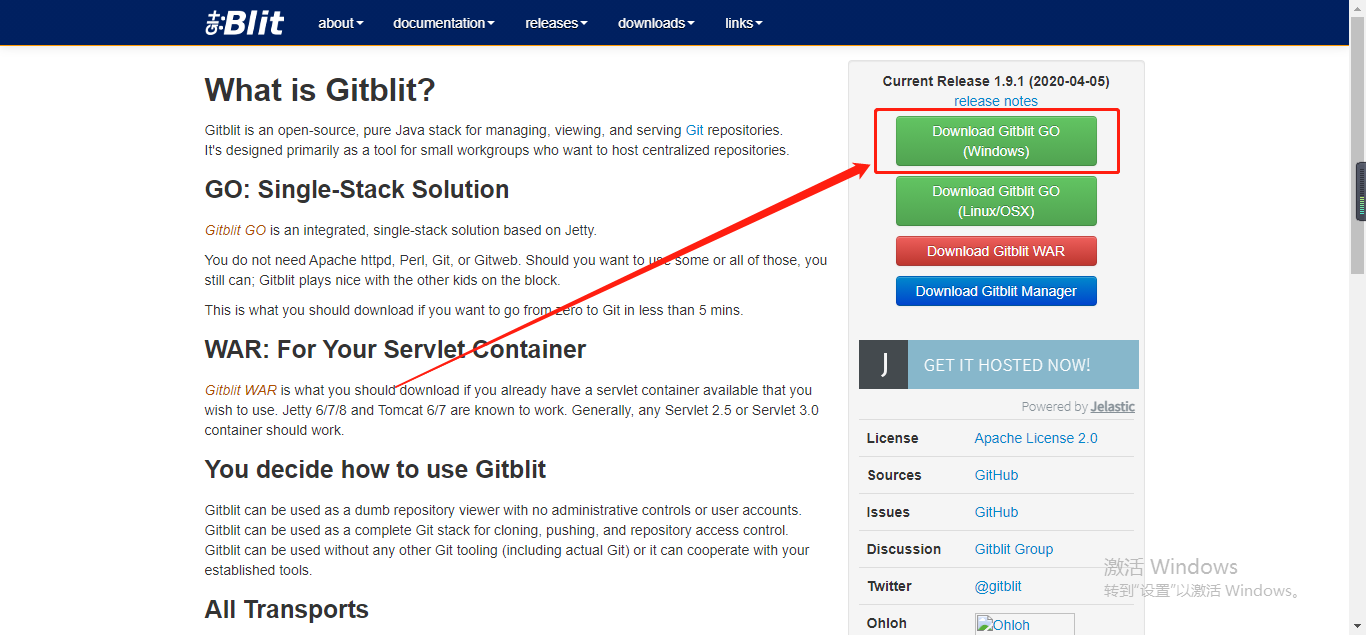The height and width of the screenshot is (635, 1366).
Task: Click the Download Gitblit WAR button
Action: coord(996,251)
